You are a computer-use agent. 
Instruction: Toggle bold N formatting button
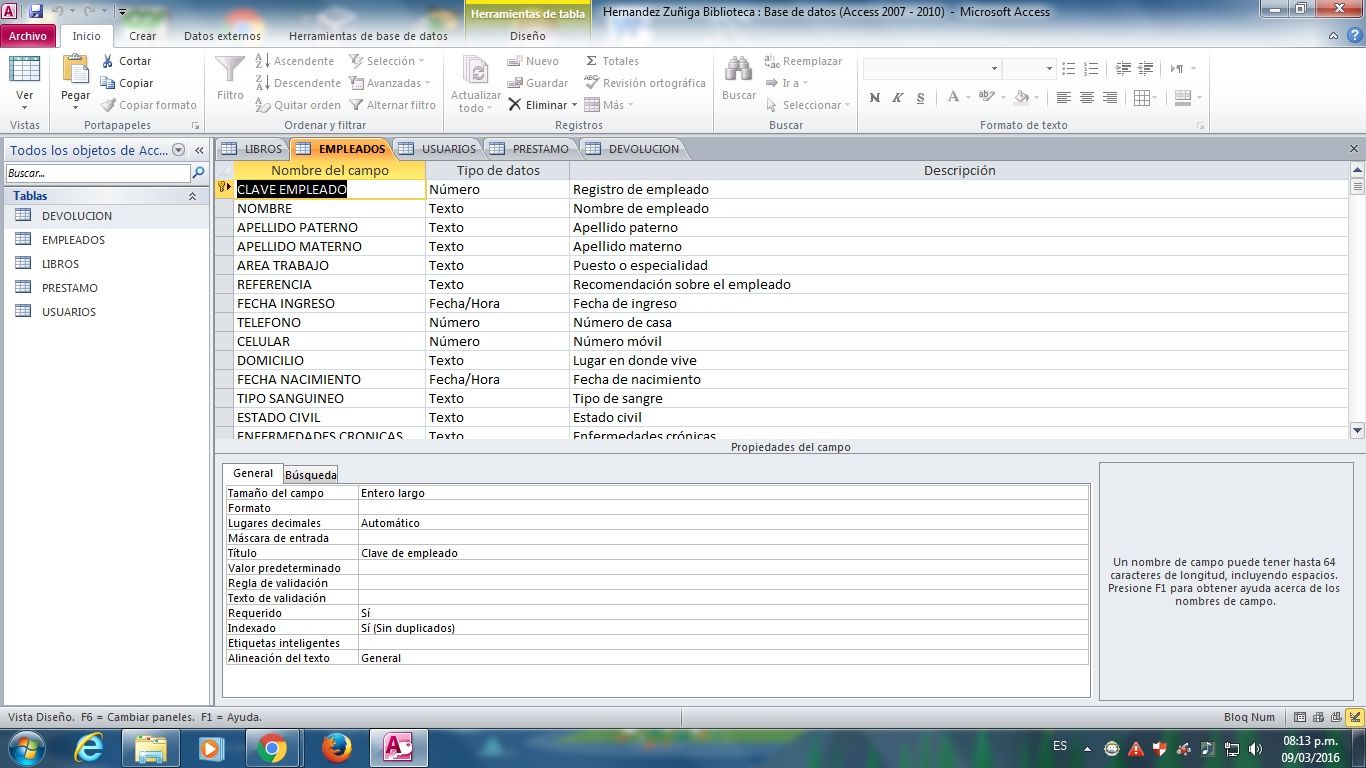point(875,98)
